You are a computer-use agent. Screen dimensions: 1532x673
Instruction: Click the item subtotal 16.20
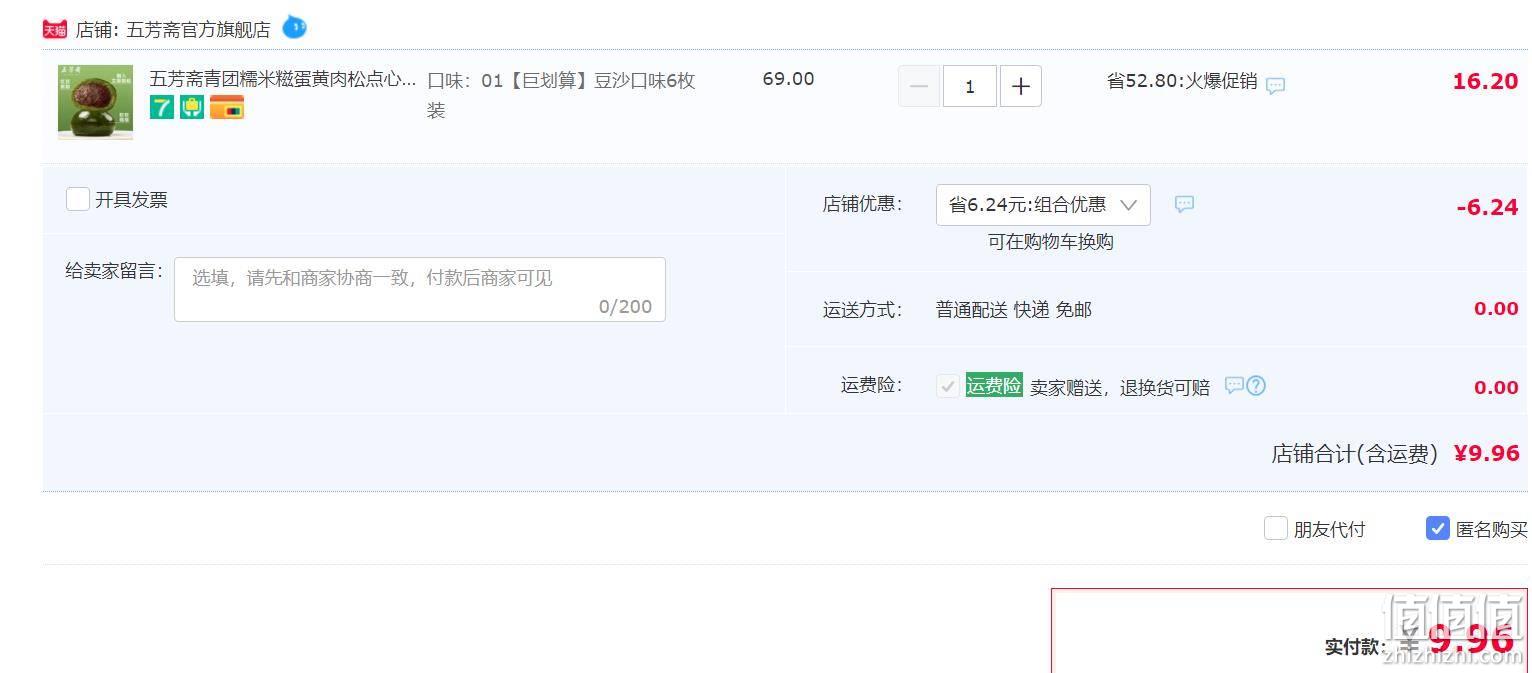click(1485, 82)
